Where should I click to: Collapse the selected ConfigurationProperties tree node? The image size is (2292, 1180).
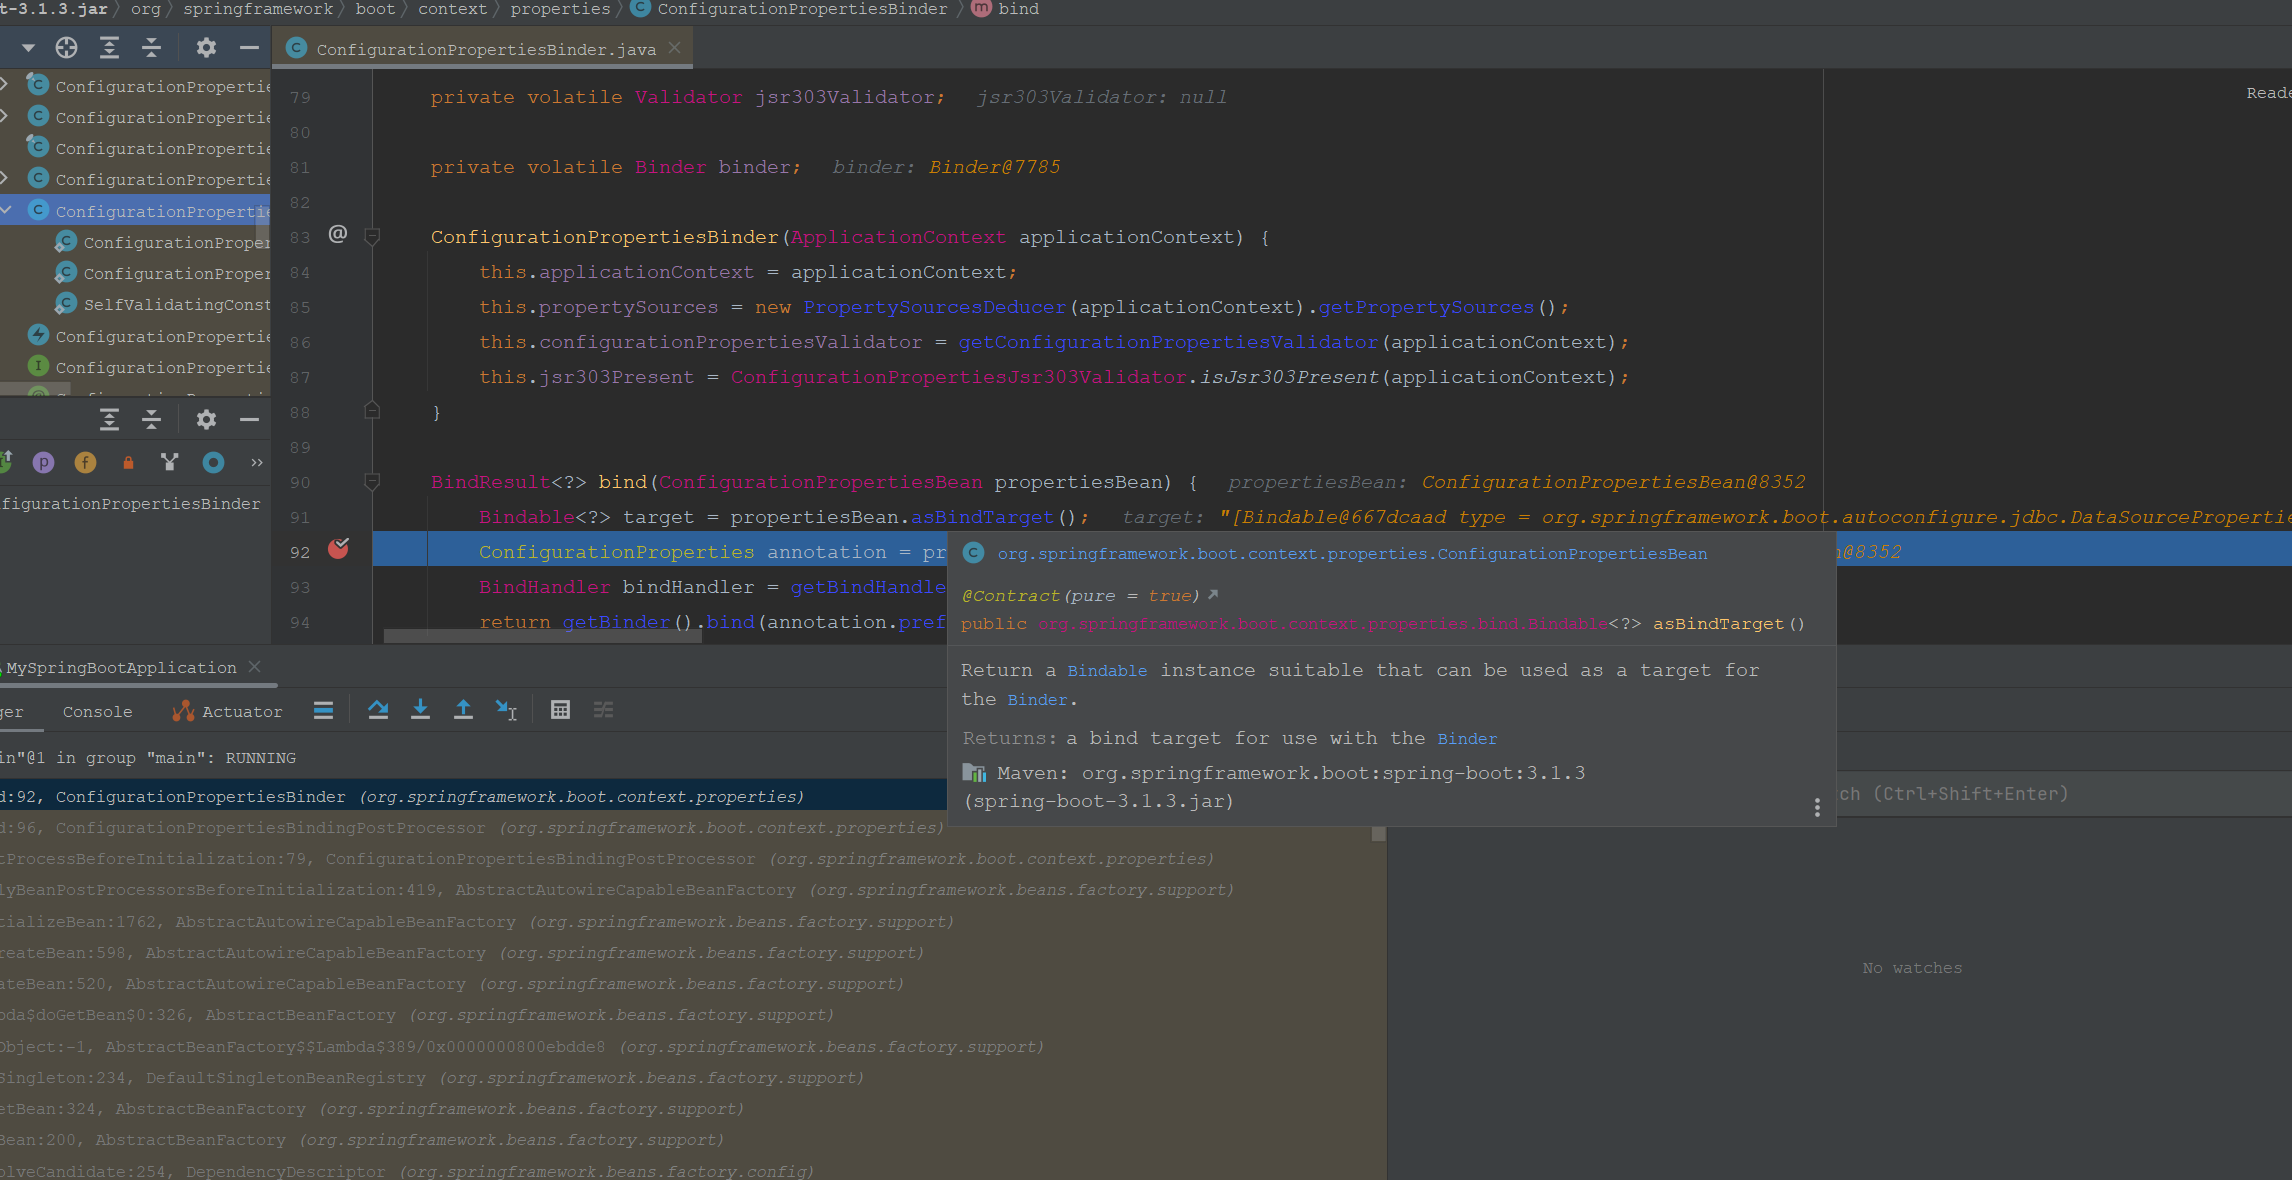point(7,210)
